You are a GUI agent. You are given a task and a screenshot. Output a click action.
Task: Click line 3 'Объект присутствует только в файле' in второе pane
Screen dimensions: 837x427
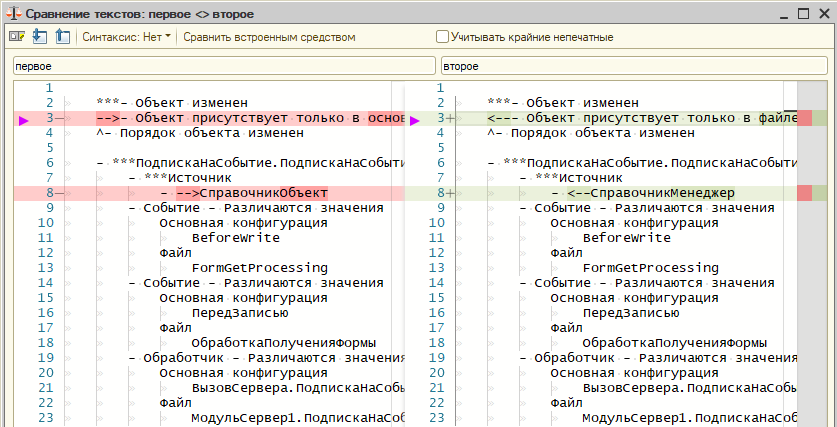tap(661, 118)
